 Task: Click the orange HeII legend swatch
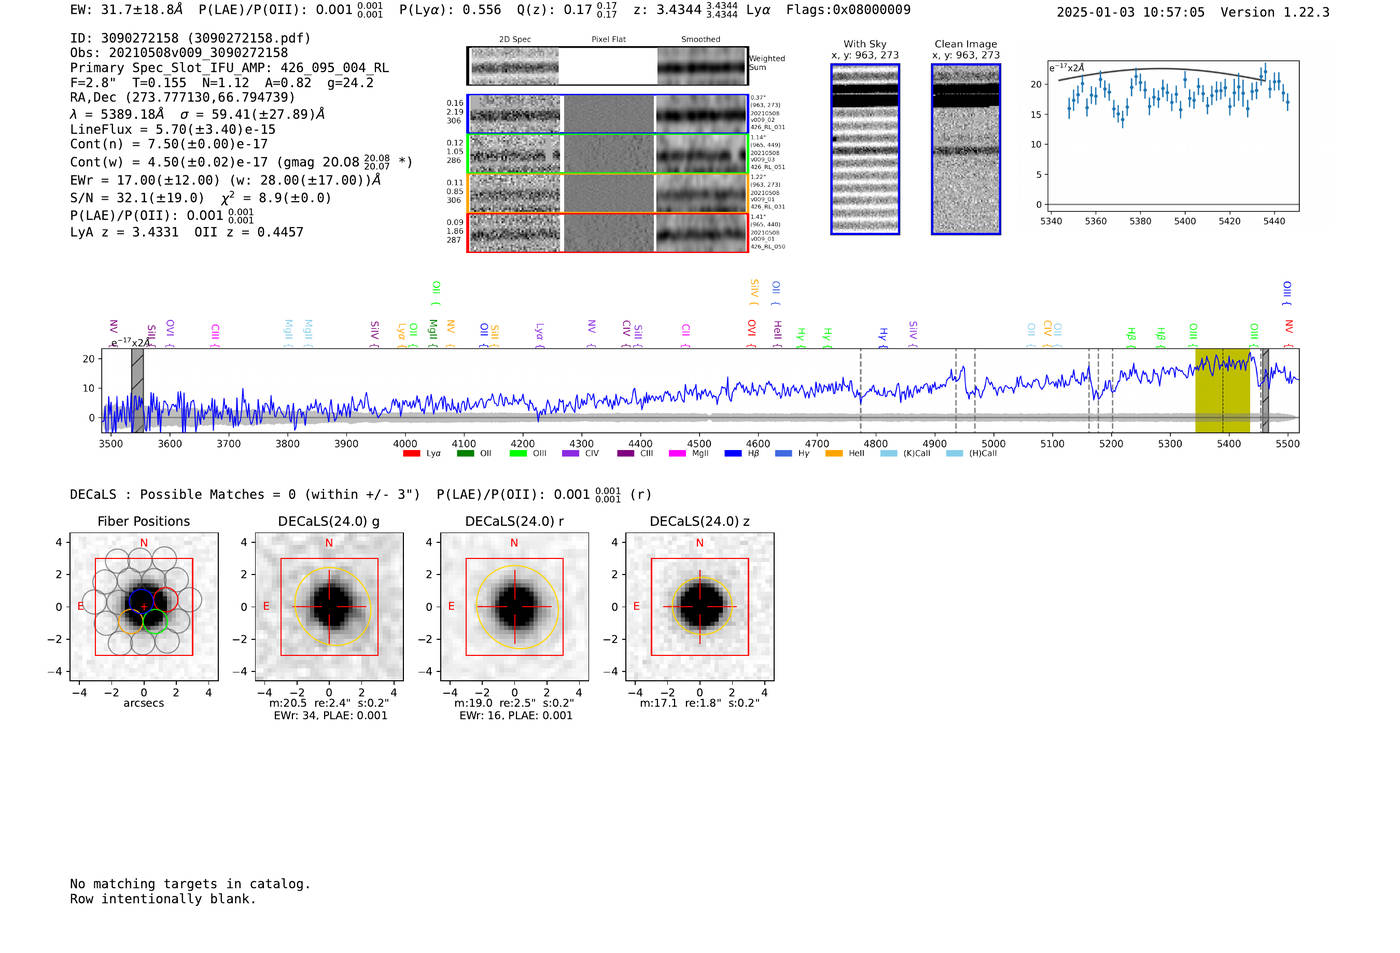[834, 453]
